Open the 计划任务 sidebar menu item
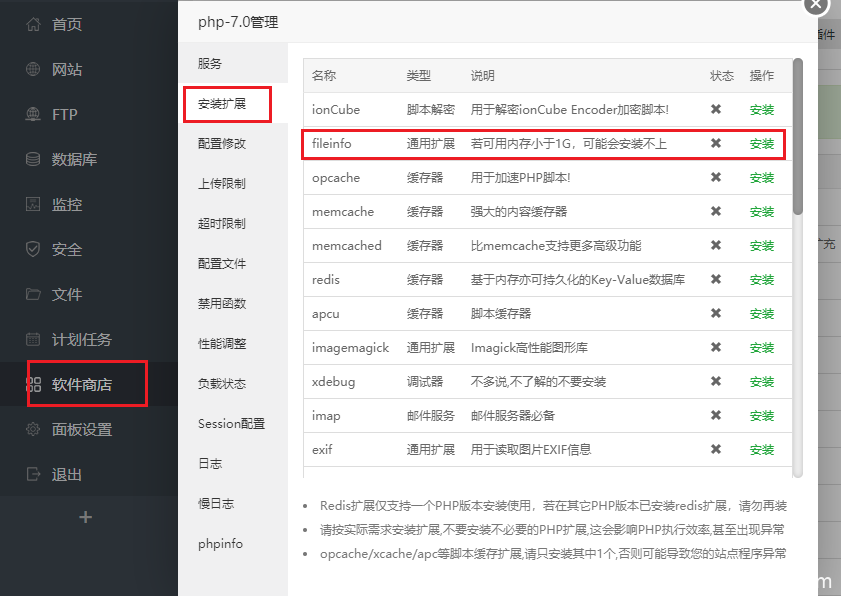 [82, 339]
